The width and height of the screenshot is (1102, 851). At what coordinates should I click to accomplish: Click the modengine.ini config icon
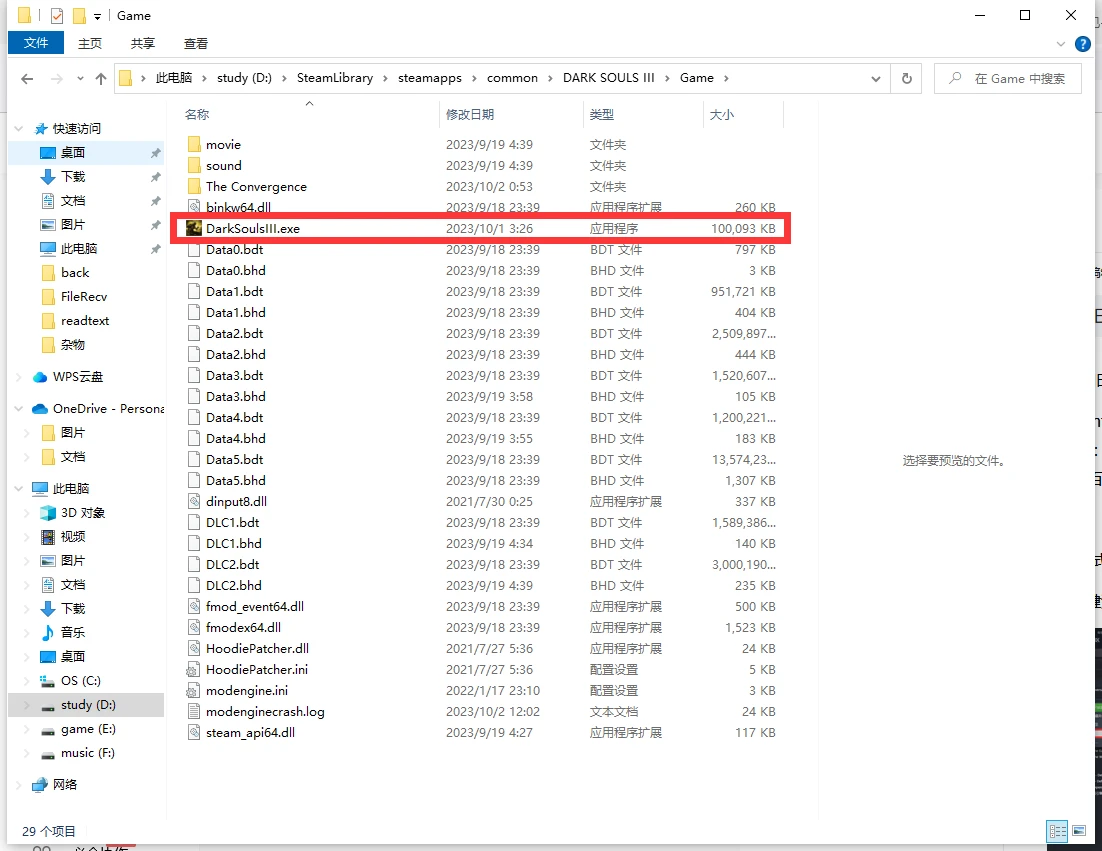pos(193,691)
